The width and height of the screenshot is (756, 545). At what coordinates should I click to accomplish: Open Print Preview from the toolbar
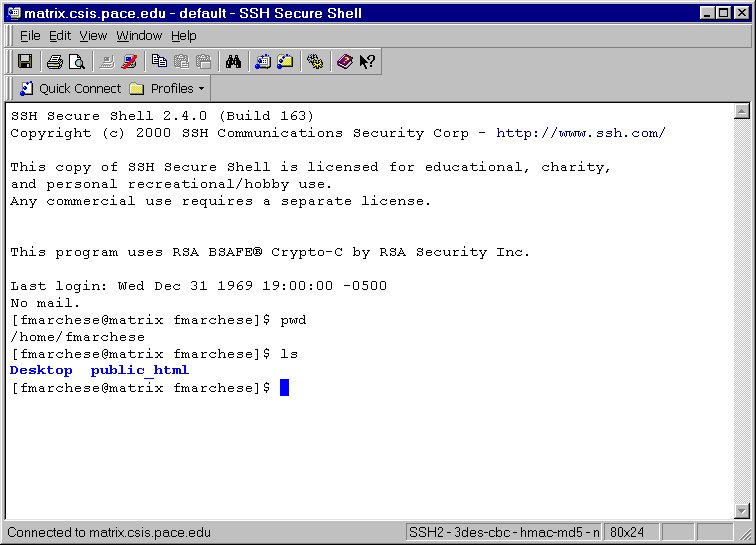(x=77, y=62)
